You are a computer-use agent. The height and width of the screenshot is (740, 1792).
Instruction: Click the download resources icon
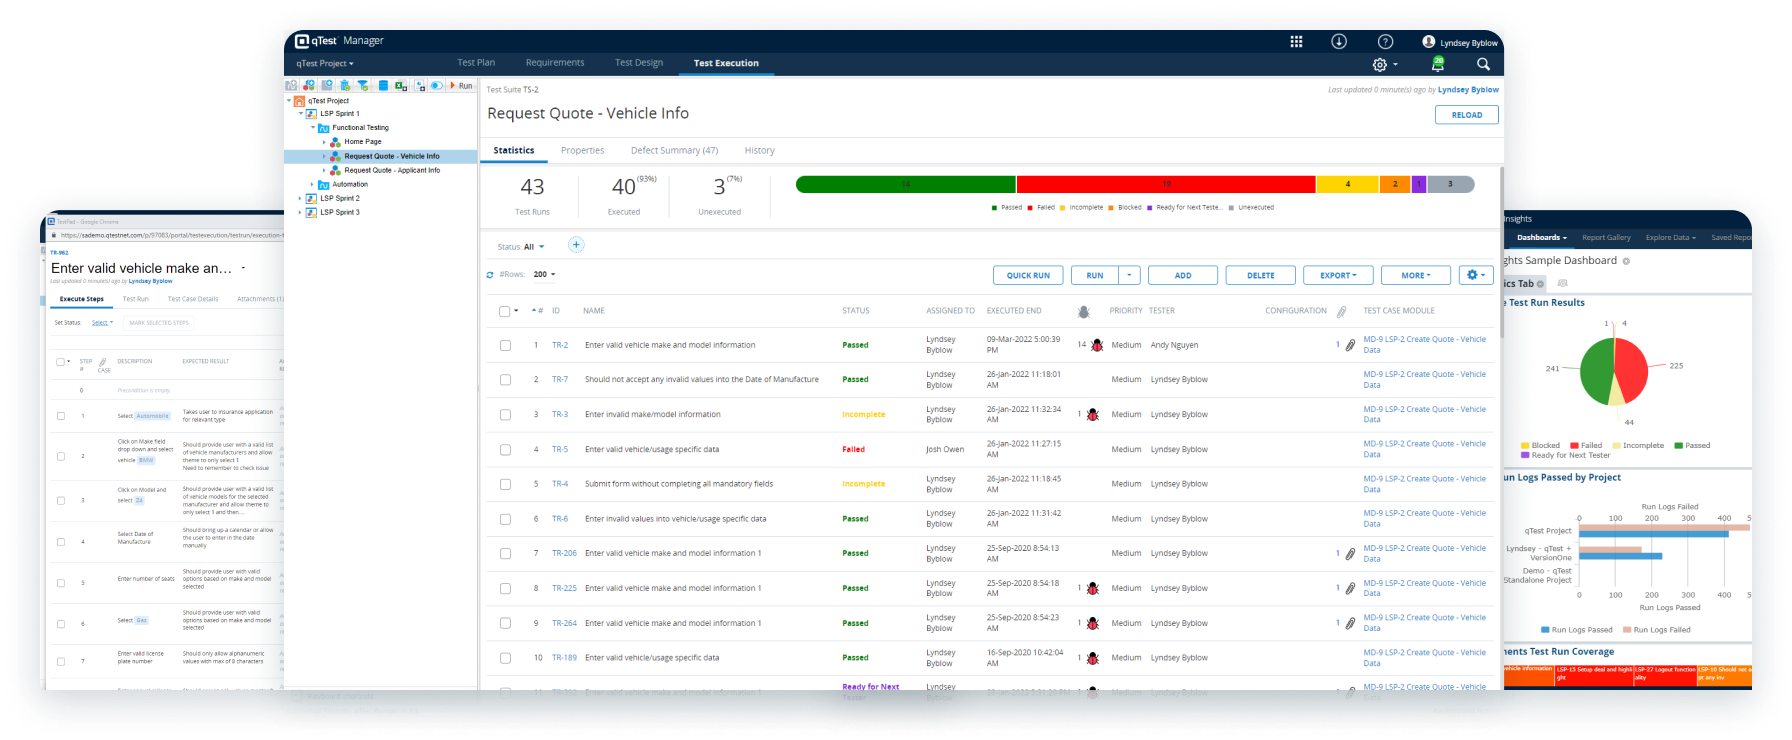click(1339, 42)
